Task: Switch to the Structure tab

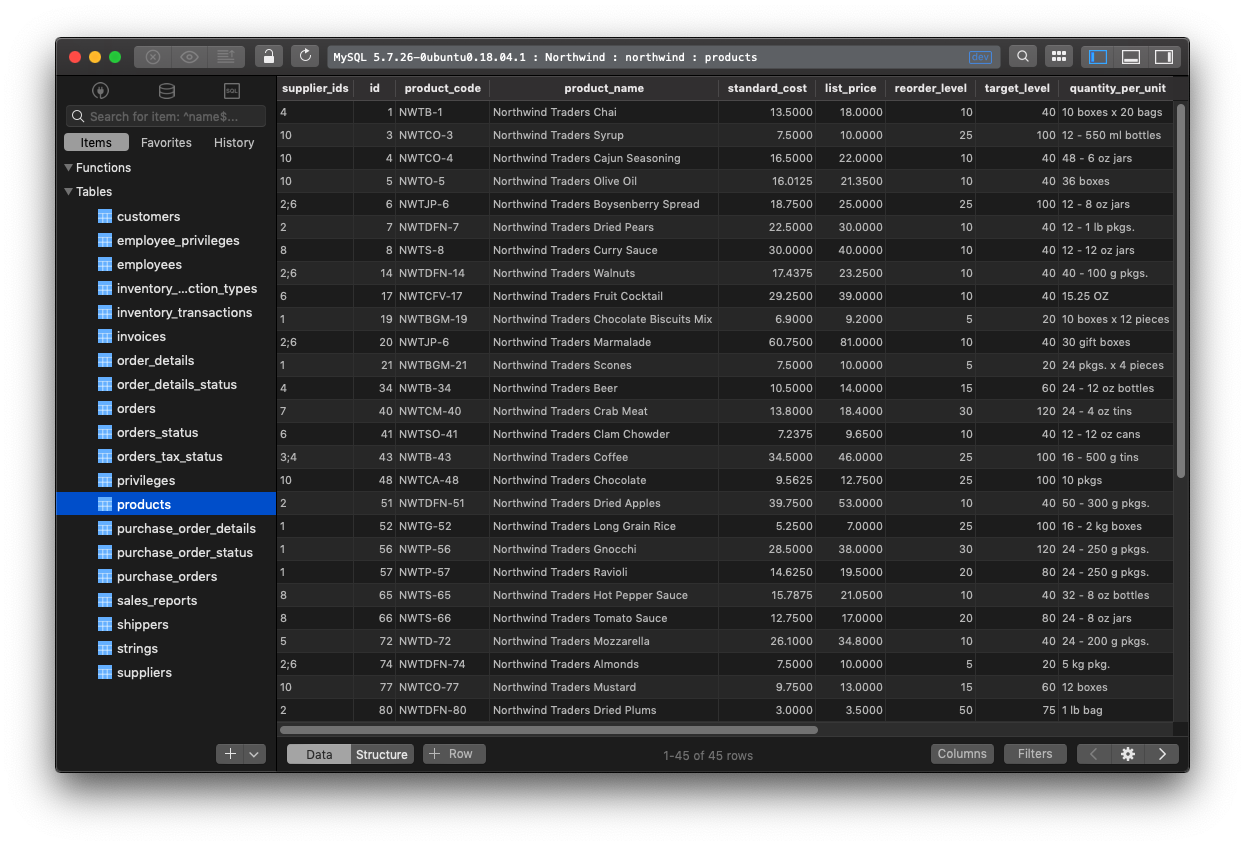Action: tap(382, 754)
